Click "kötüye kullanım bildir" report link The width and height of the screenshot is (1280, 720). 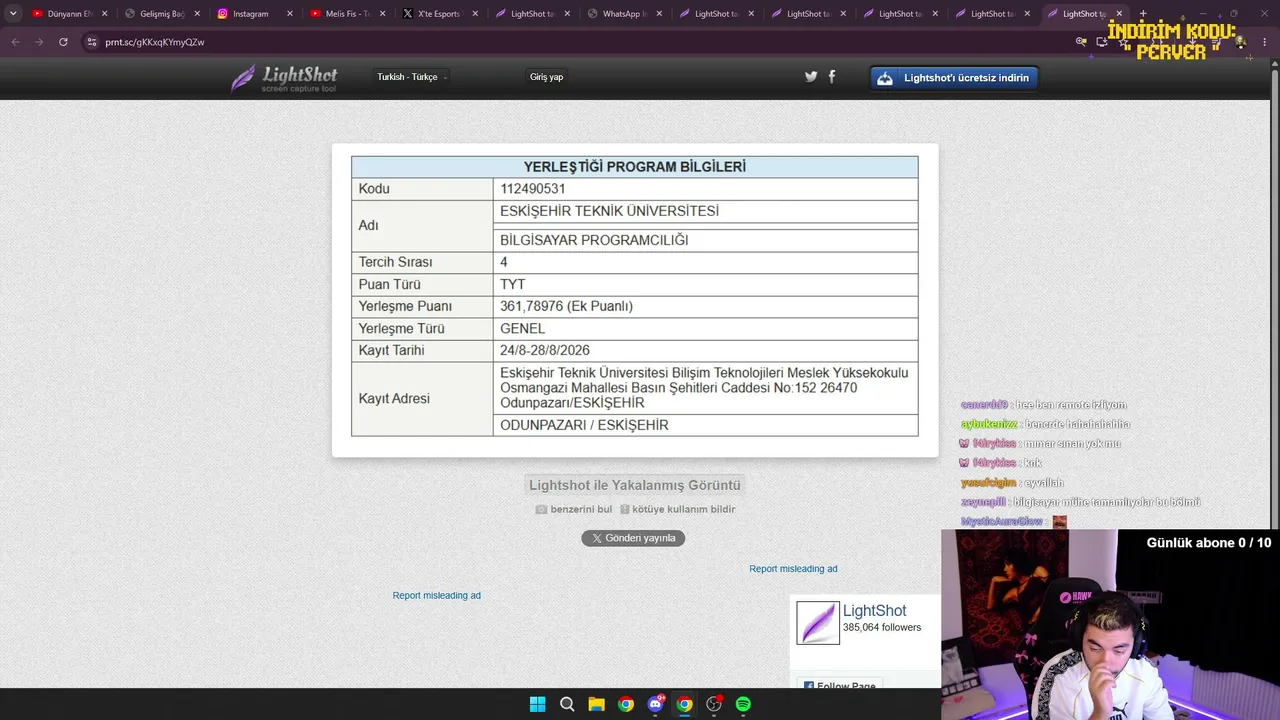[683, 509]
